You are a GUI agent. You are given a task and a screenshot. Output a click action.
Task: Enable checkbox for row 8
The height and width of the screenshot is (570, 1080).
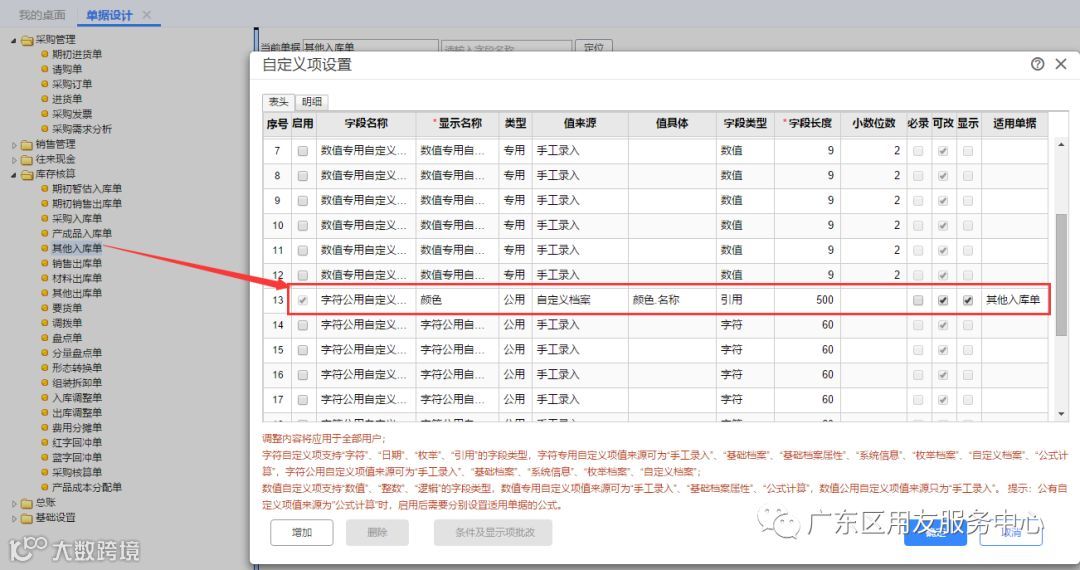click(x=302, y=176)
